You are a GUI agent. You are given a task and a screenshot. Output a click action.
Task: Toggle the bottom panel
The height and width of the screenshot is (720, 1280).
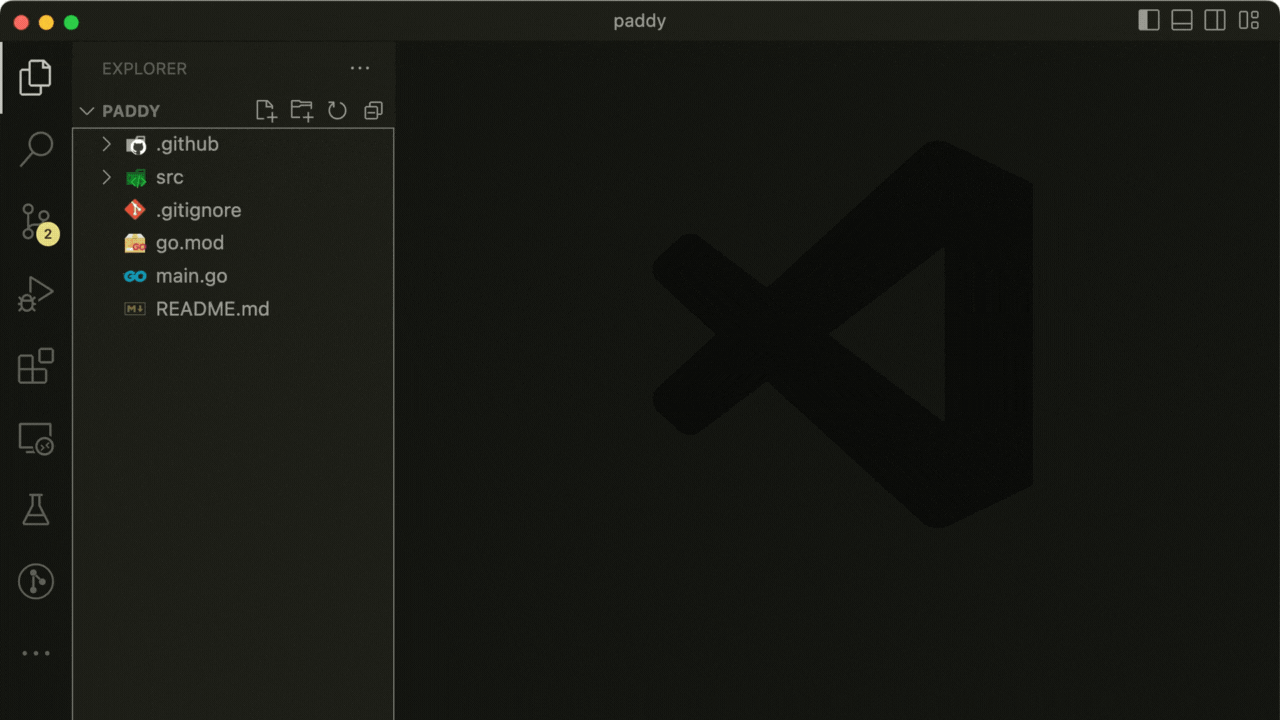(1182, 21)
